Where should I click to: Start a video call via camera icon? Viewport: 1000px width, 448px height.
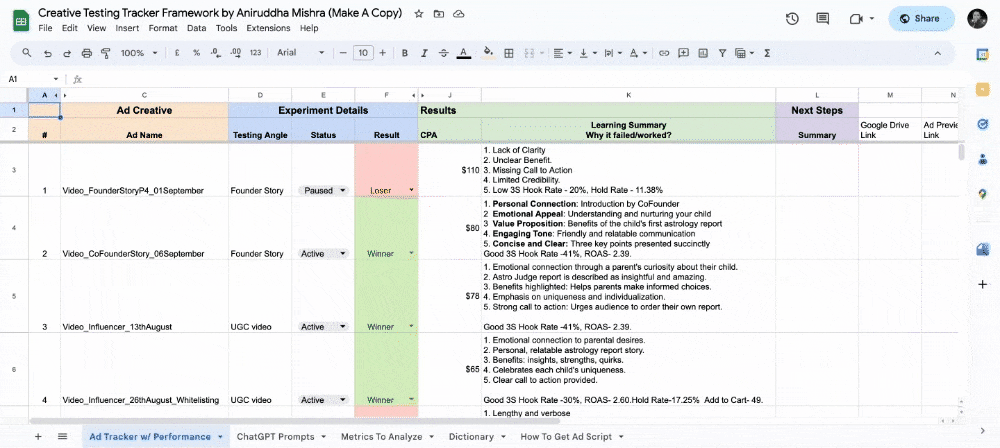pos(856,19)
